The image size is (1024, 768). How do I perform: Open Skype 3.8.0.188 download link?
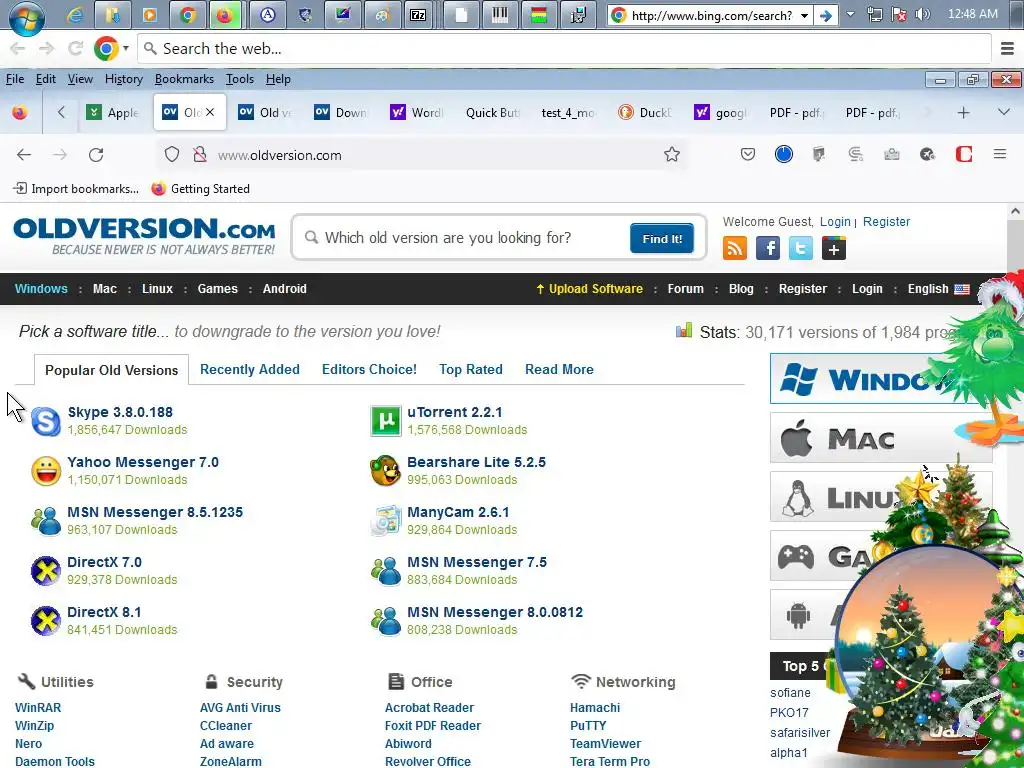[x=120, y=412]
